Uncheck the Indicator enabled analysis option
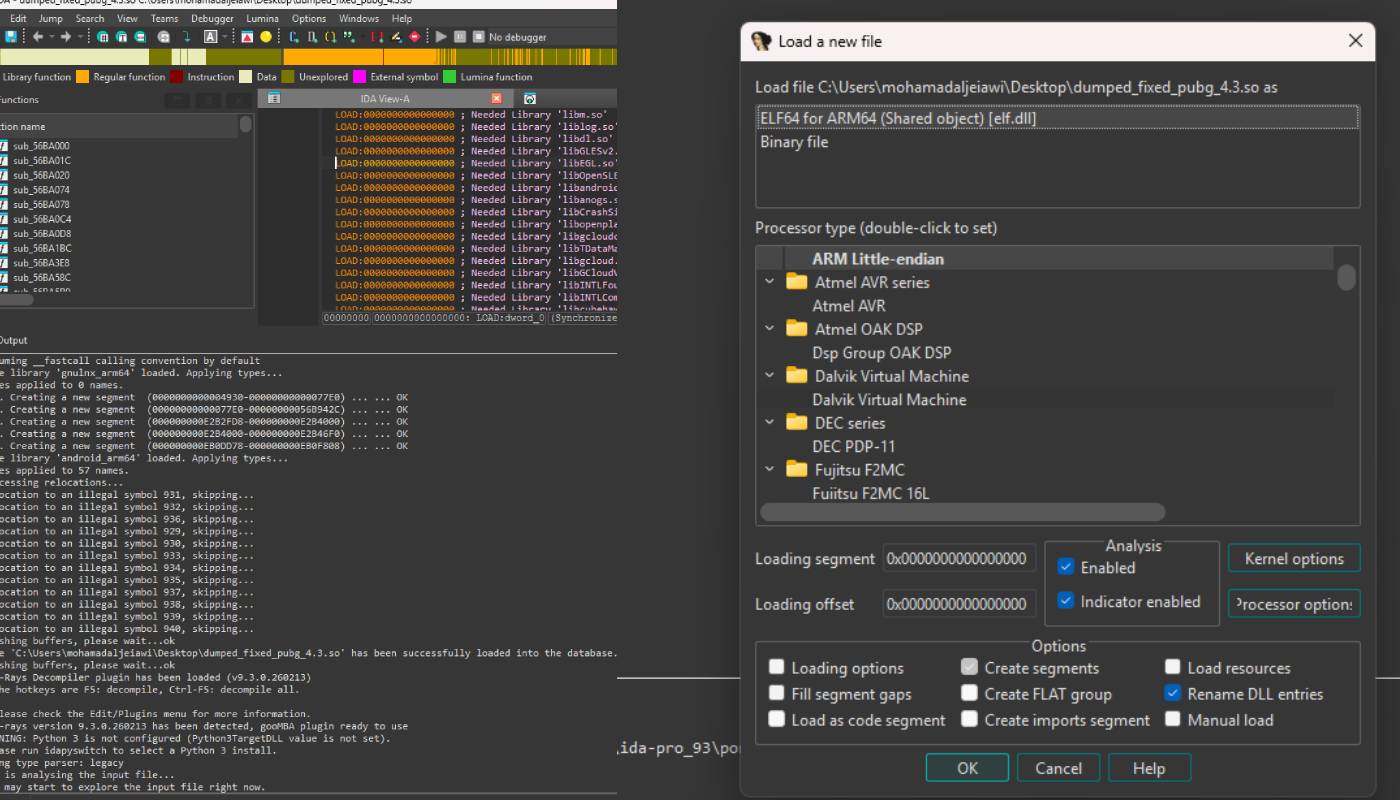 pyautogui.click(x=1066, y=602)
